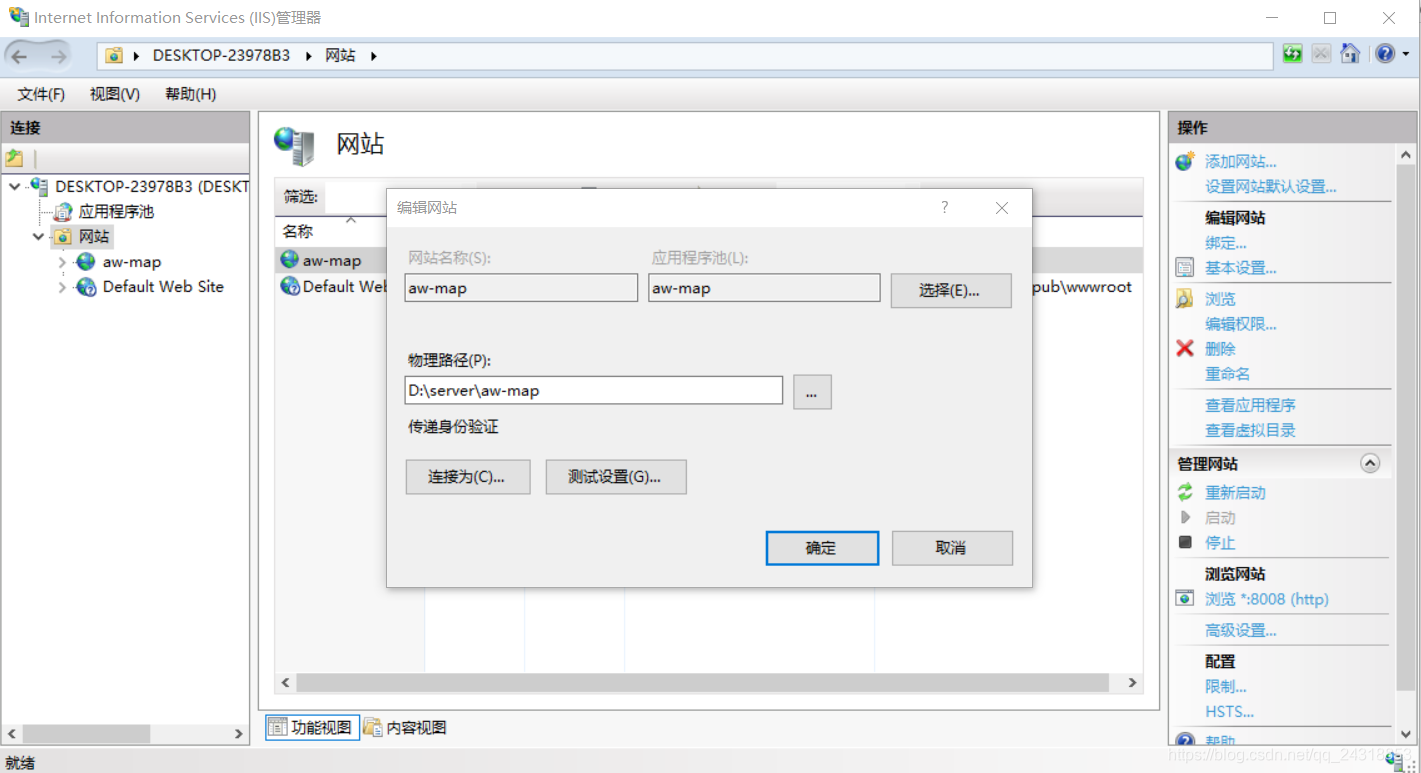Click the 物理路径 input field

point(594,390)
